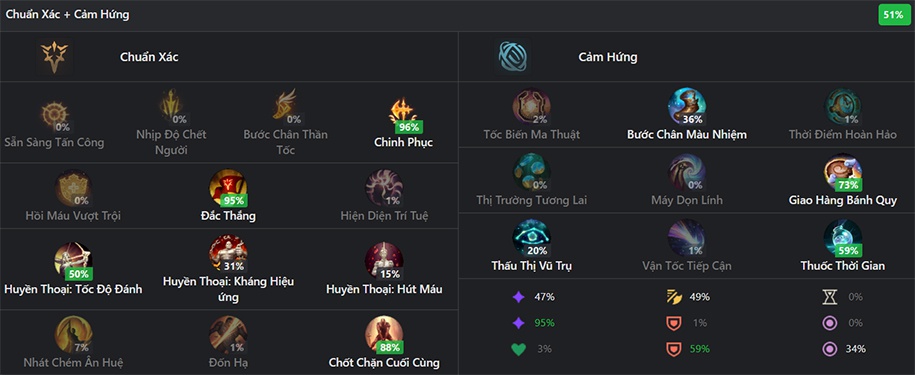This screenshot has height=375, width=915.
Task: Click the Cảm Hứng tree emblem
Action: (x=513, y=57)
